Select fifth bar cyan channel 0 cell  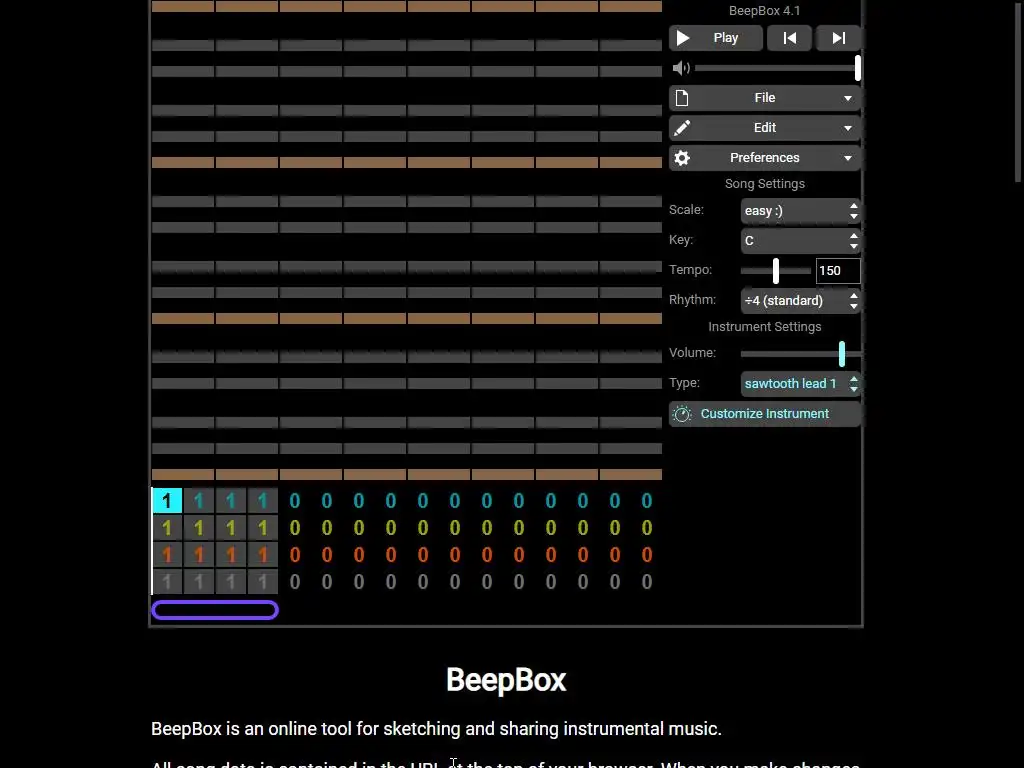coord(295,501)
